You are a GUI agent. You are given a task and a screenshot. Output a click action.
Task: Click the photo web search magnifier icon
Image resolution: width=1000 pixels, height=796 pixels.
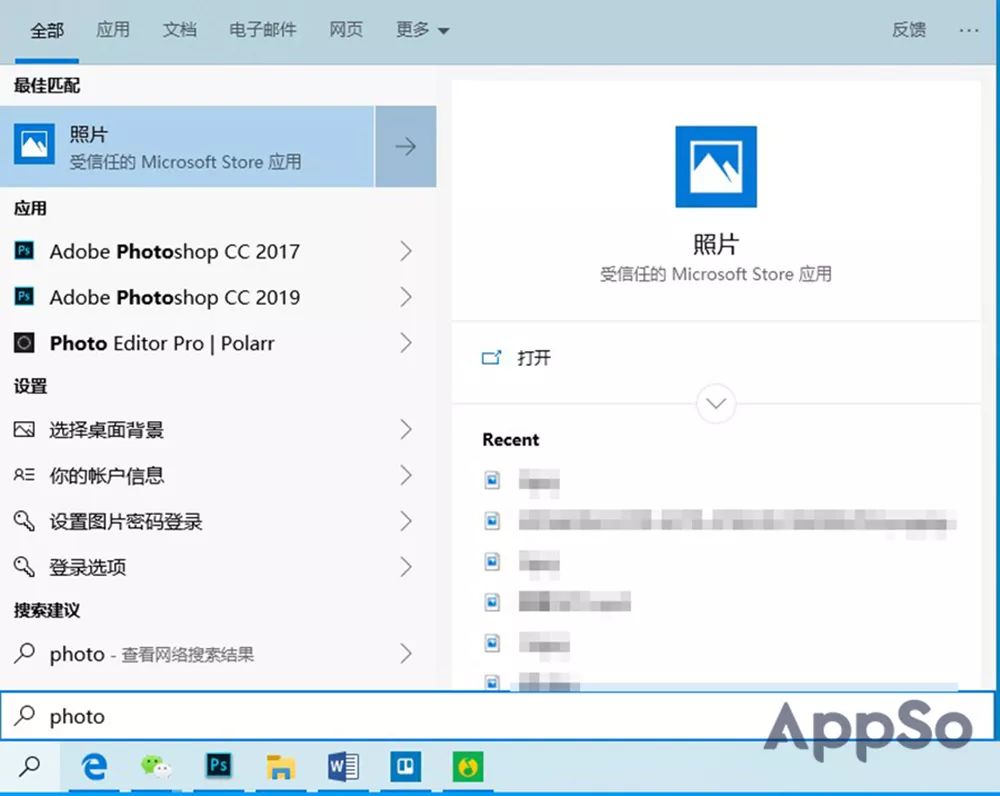(24, 652)
